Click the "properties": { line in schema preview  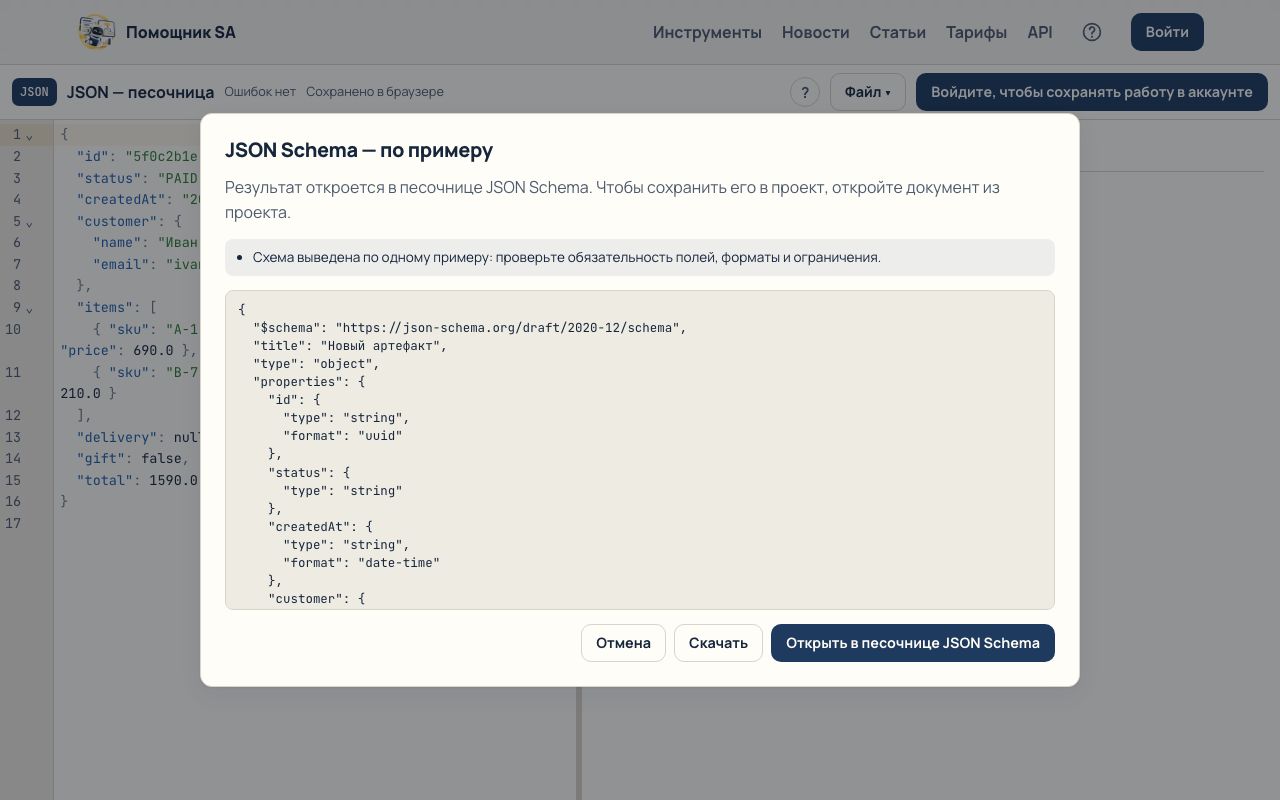click(x=309, y=382)
